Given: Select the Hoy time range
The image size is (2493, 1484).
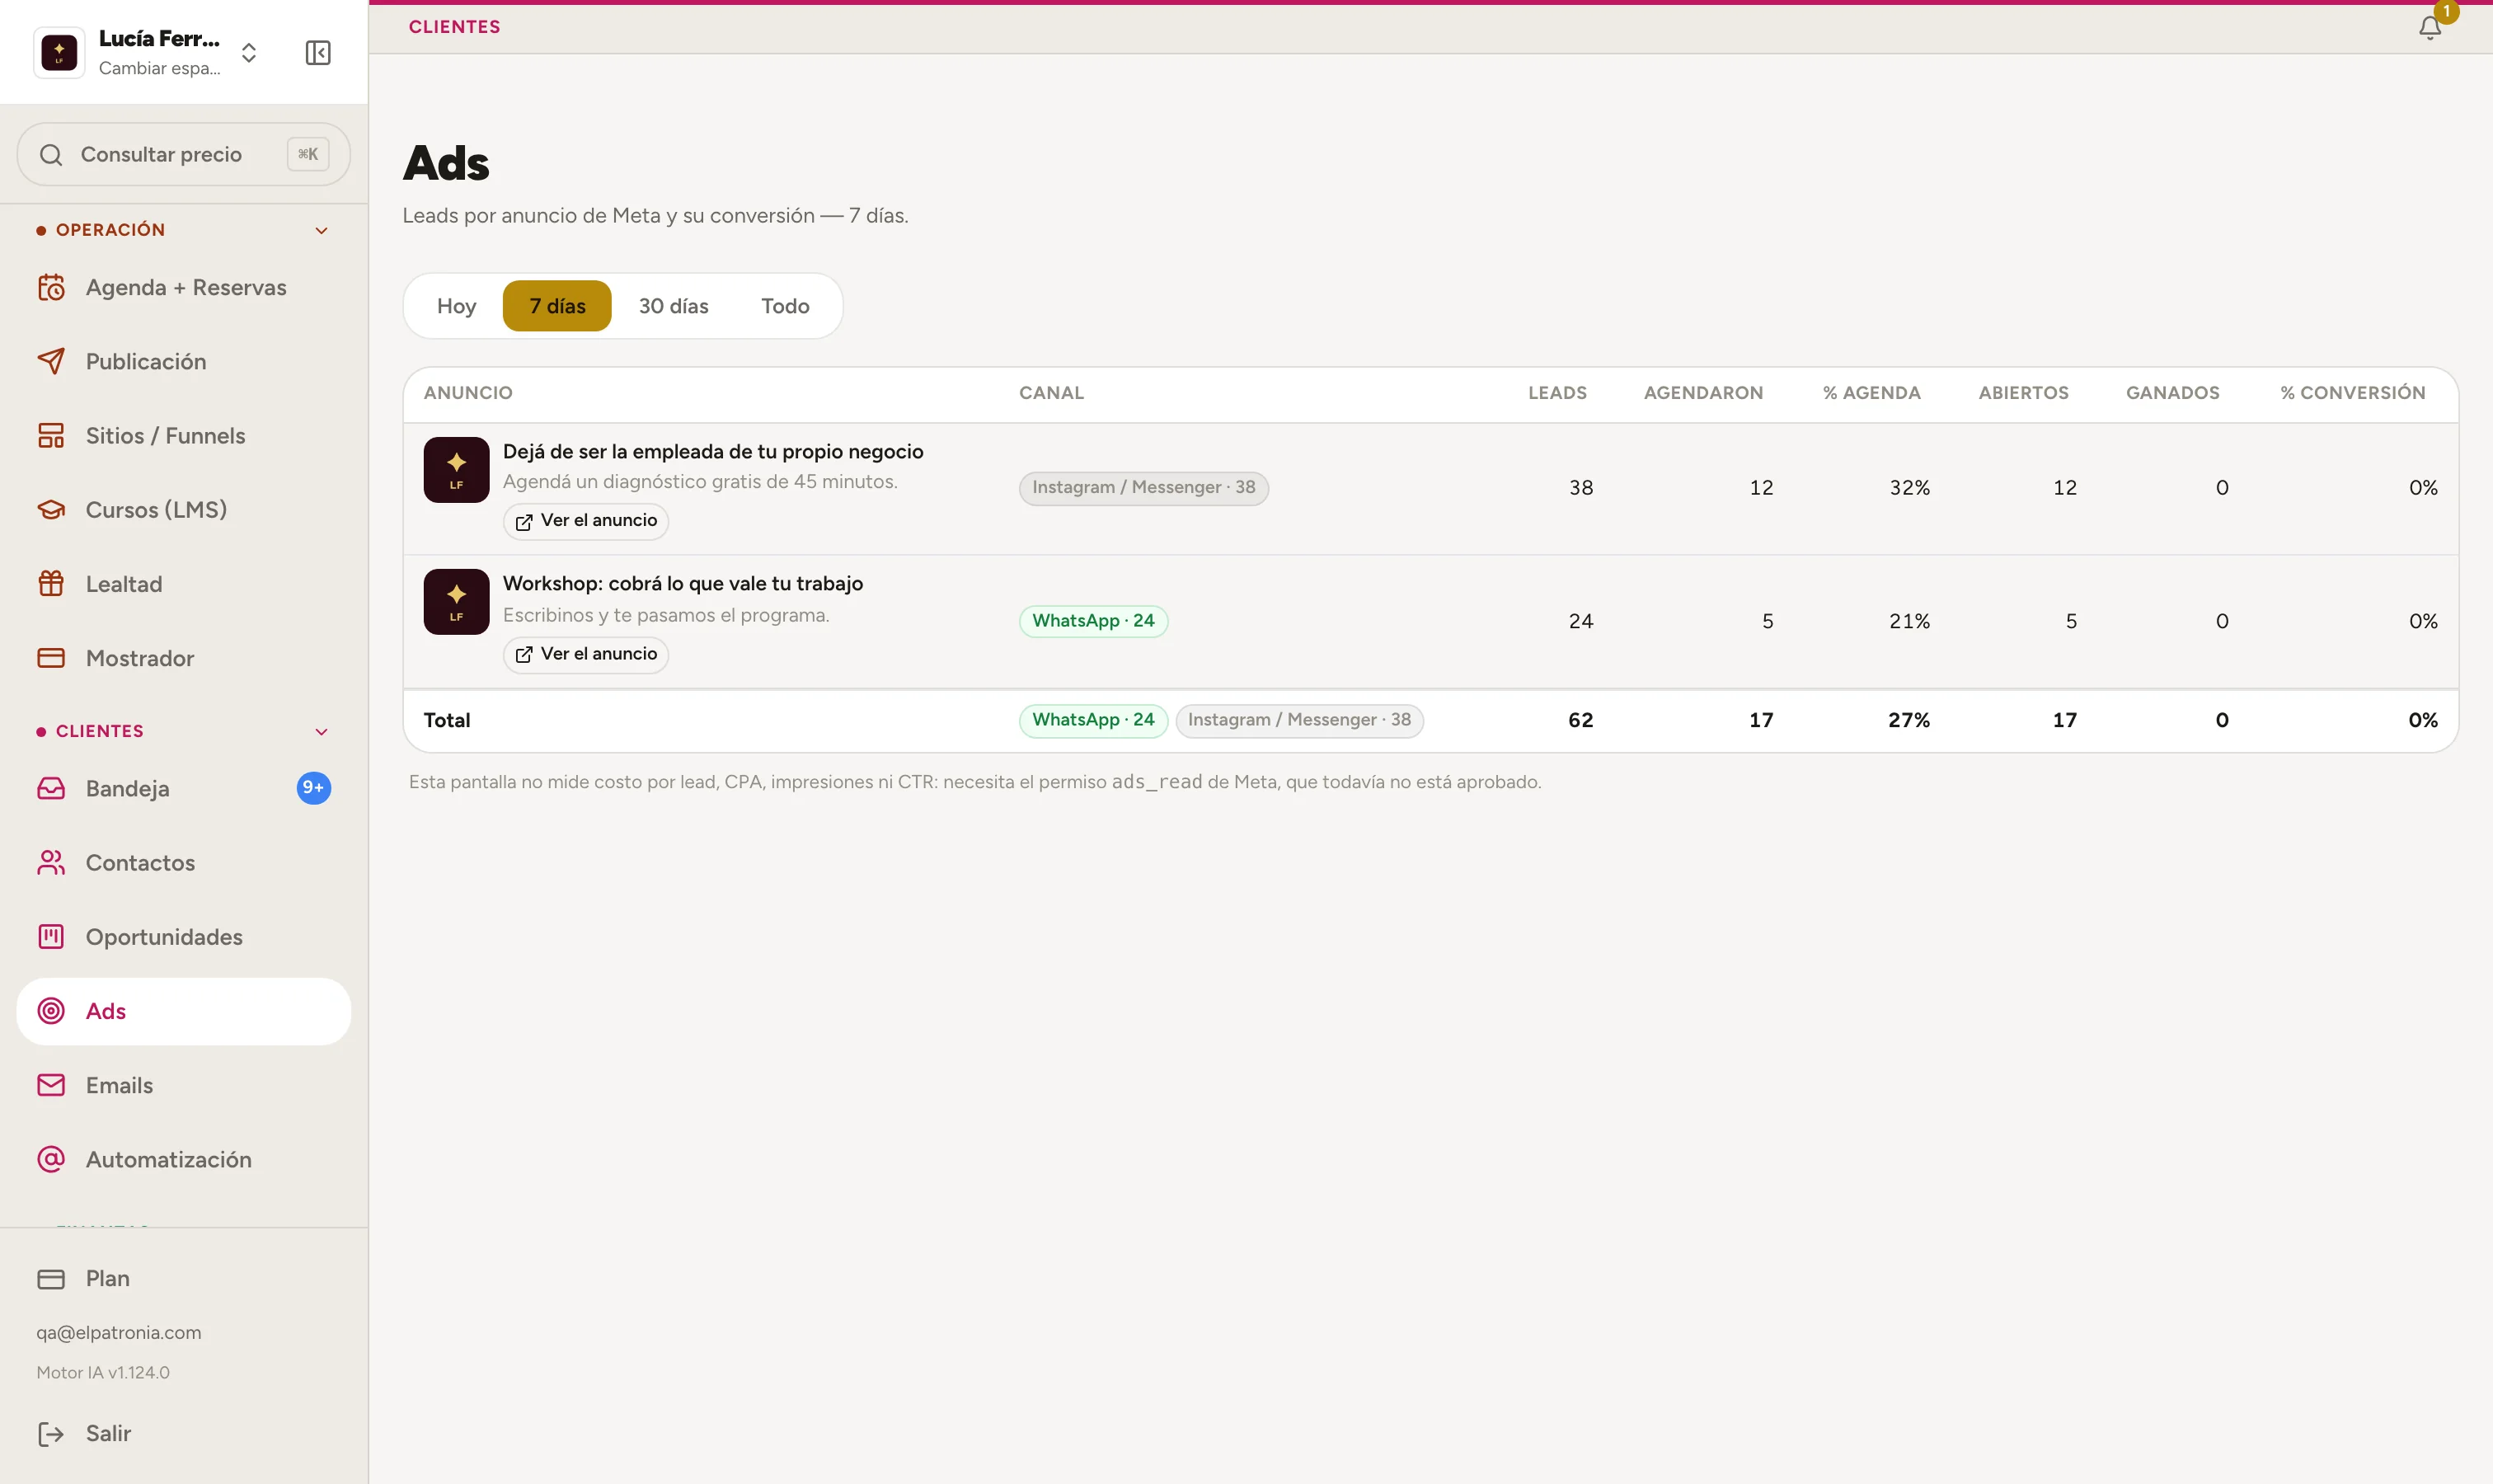Looking at the screenshot, I should pos(456,306).
